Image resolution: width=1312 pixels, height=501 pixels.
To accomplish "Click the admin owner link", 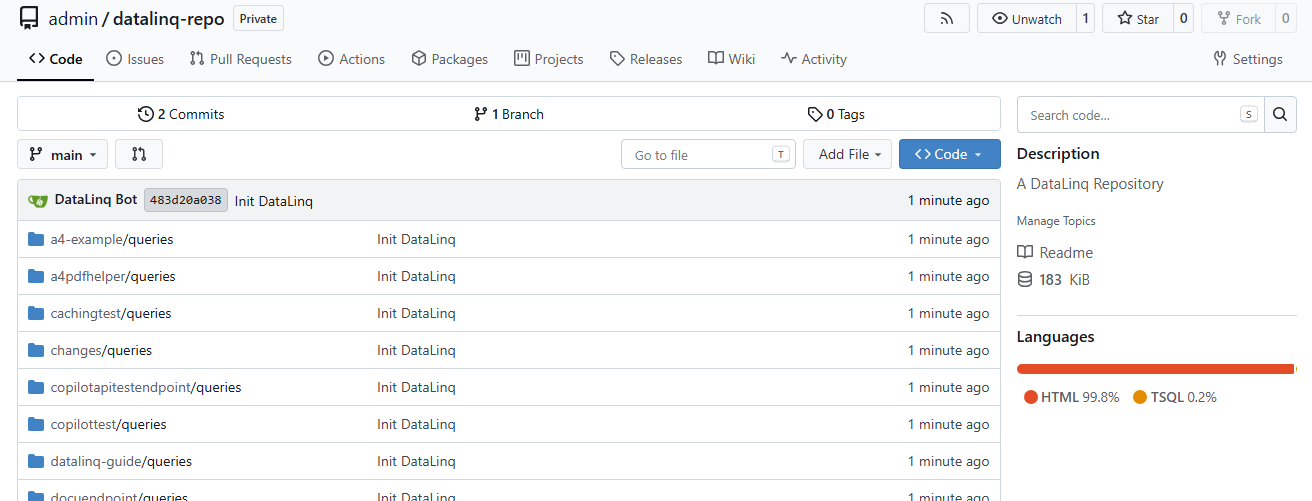I will [x=72, y=19].
